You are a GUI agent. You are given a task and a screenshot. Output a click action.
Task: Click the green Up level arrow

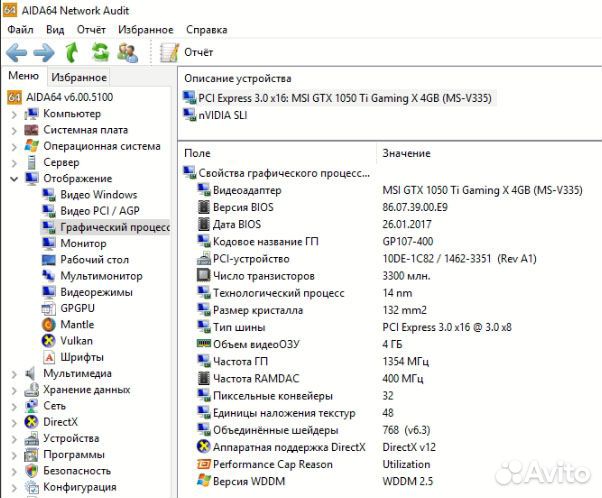tap(71, 52)
